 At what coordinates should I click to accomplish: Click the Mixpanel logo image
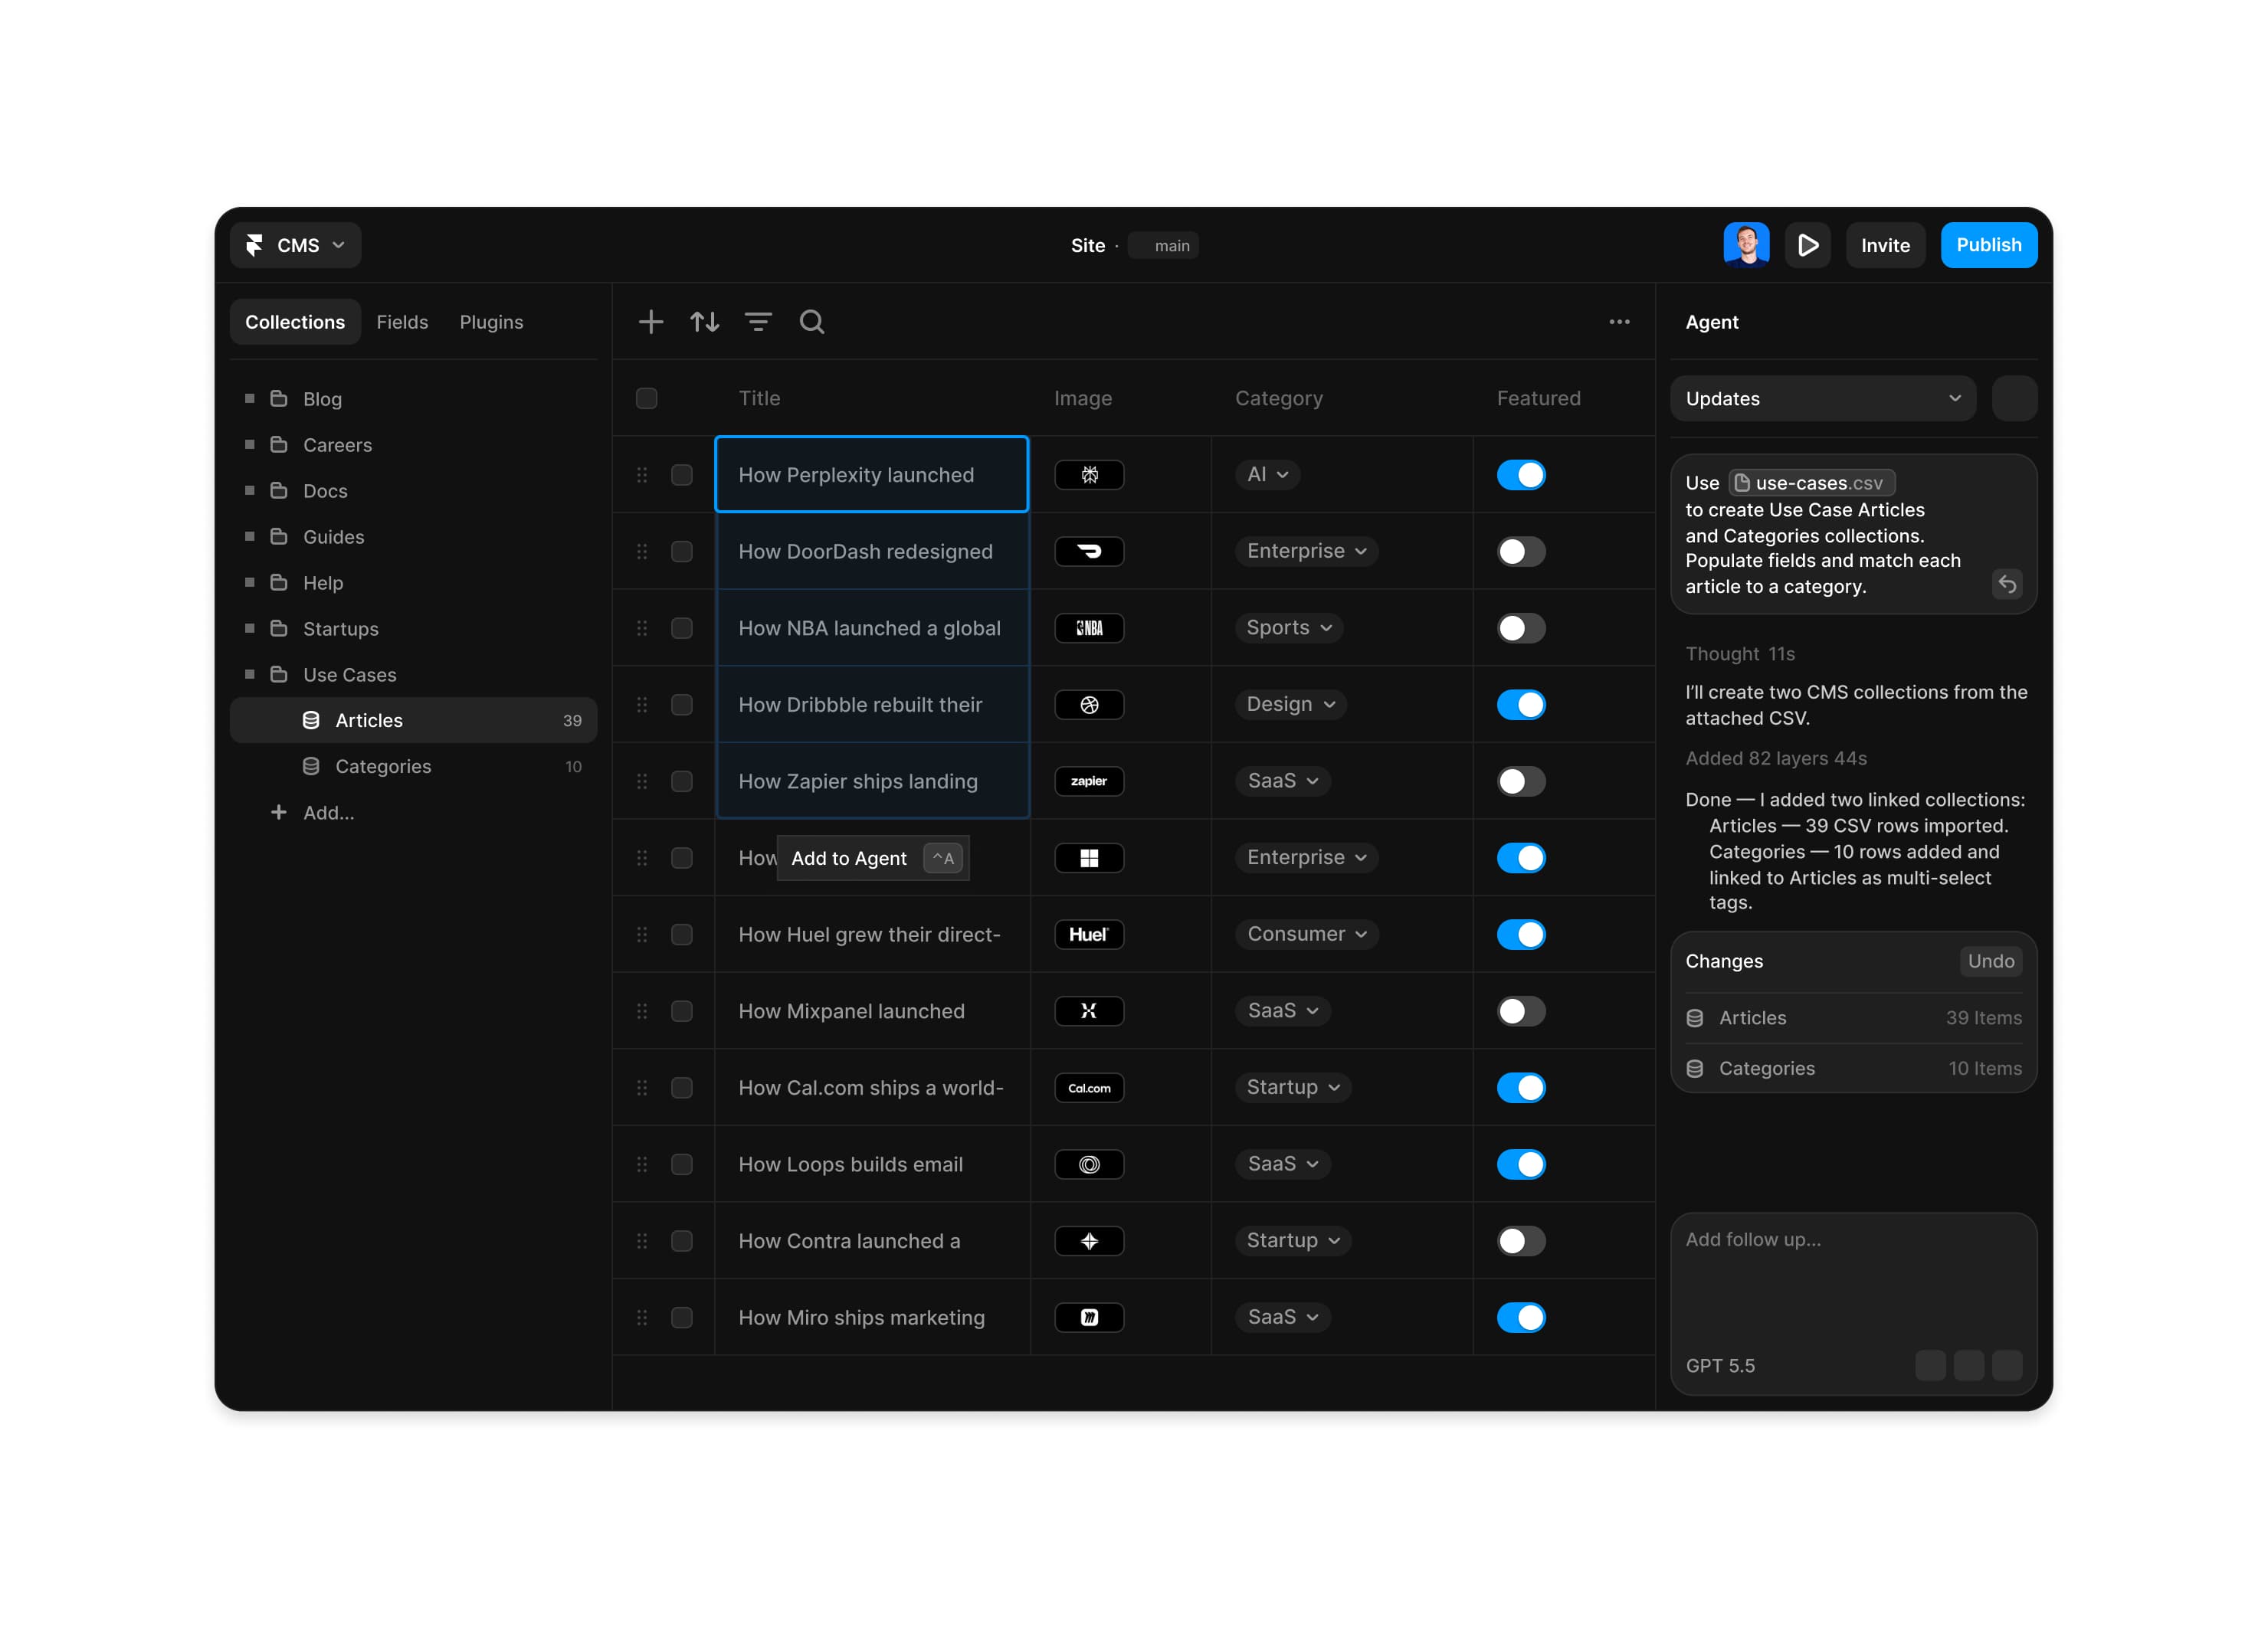click(1089, 1011)
